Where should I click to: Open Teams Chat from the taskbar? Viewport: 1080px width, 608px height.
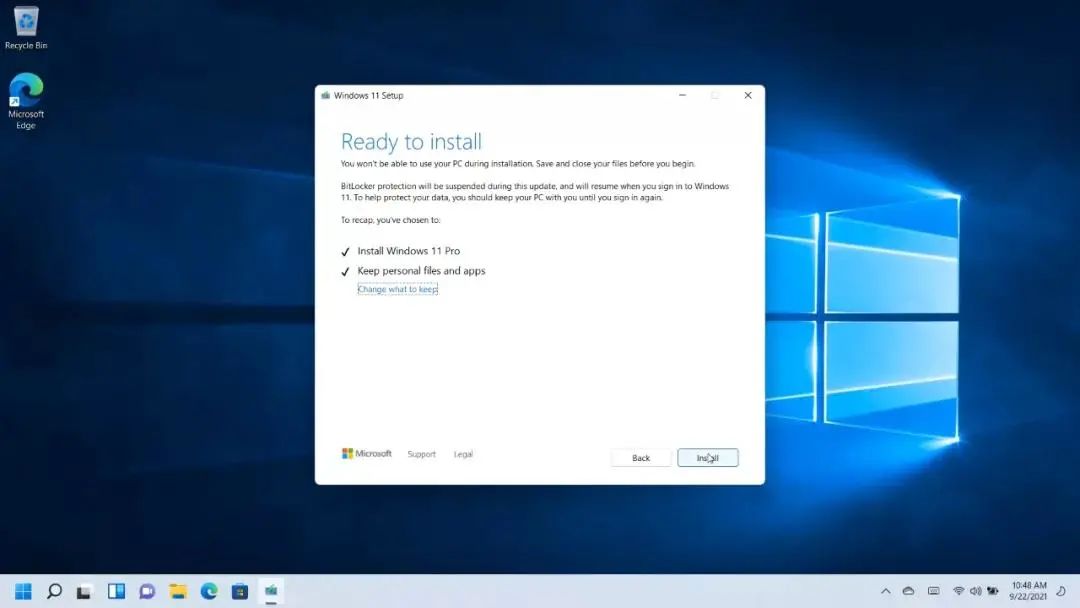tap(147, 592)
